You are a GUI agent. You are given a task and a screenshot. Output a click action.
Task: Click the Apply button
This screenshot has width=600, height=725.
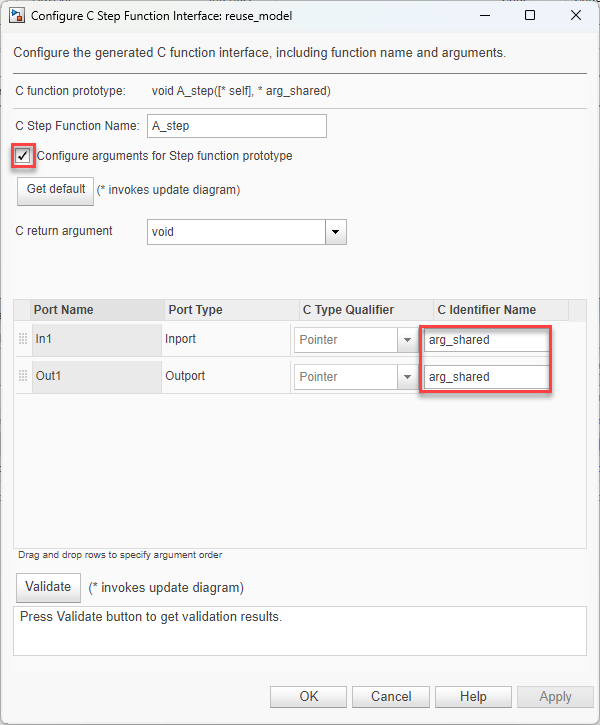click(555, 697)
